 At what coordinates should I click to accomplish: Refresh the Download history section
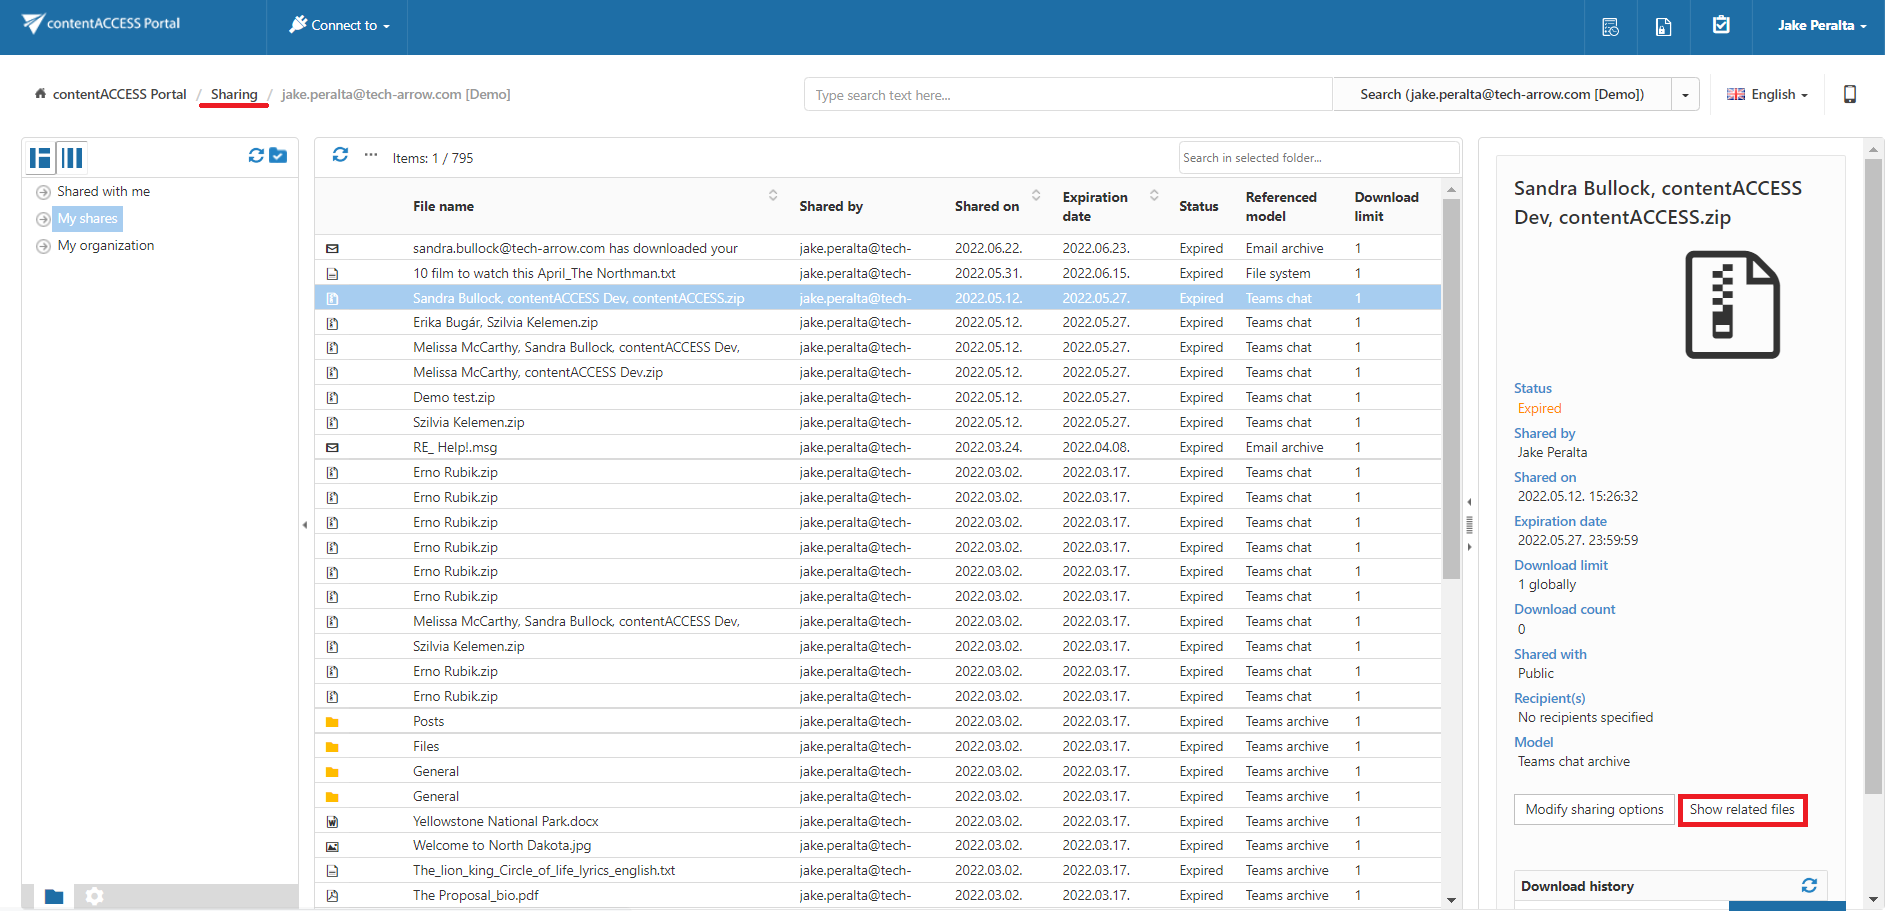[x=1808, y=885]
